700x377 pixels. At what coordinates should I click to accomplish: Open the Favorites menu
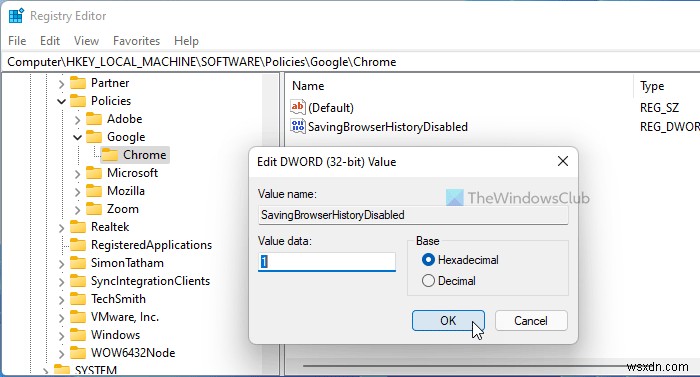136,41
